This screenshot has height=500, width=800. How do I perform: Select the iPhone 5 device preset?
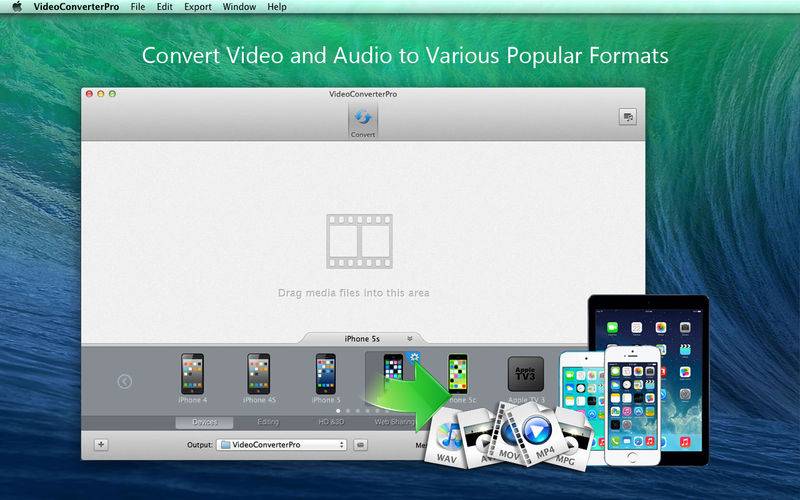[x=326, y=378]
